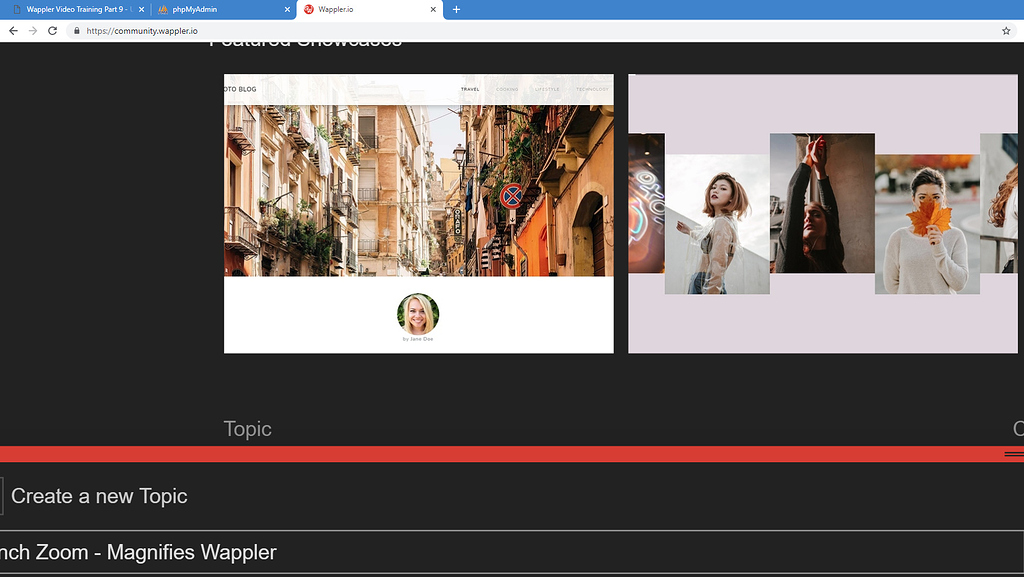Select LIFESTYLE in the showcase blog menu
This screenshot has height=577, width=1024.
coord(548,88)
